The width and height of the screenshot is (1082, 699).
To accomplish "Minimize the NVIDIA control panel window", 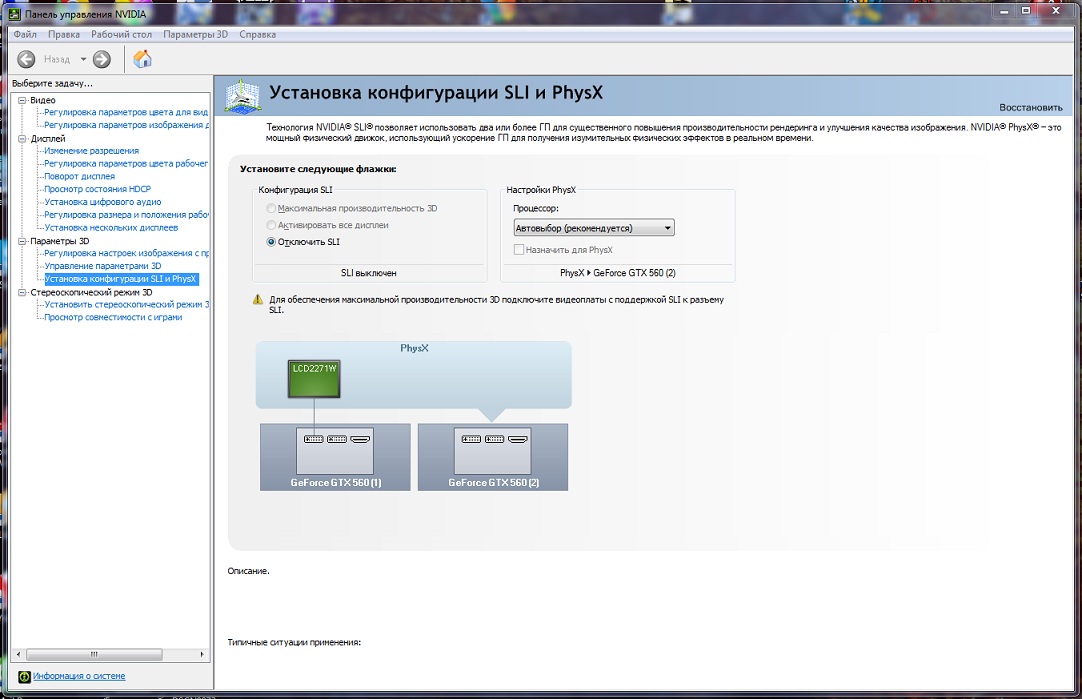I will click(1004, 11).
